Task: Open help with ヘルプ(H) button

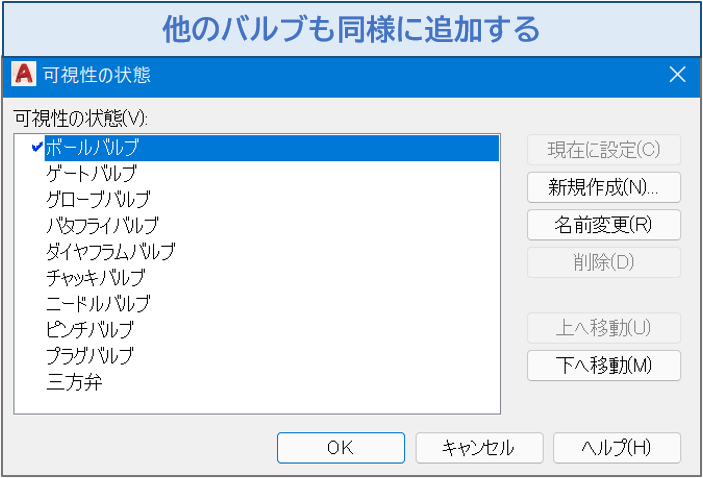Action: 617,448
